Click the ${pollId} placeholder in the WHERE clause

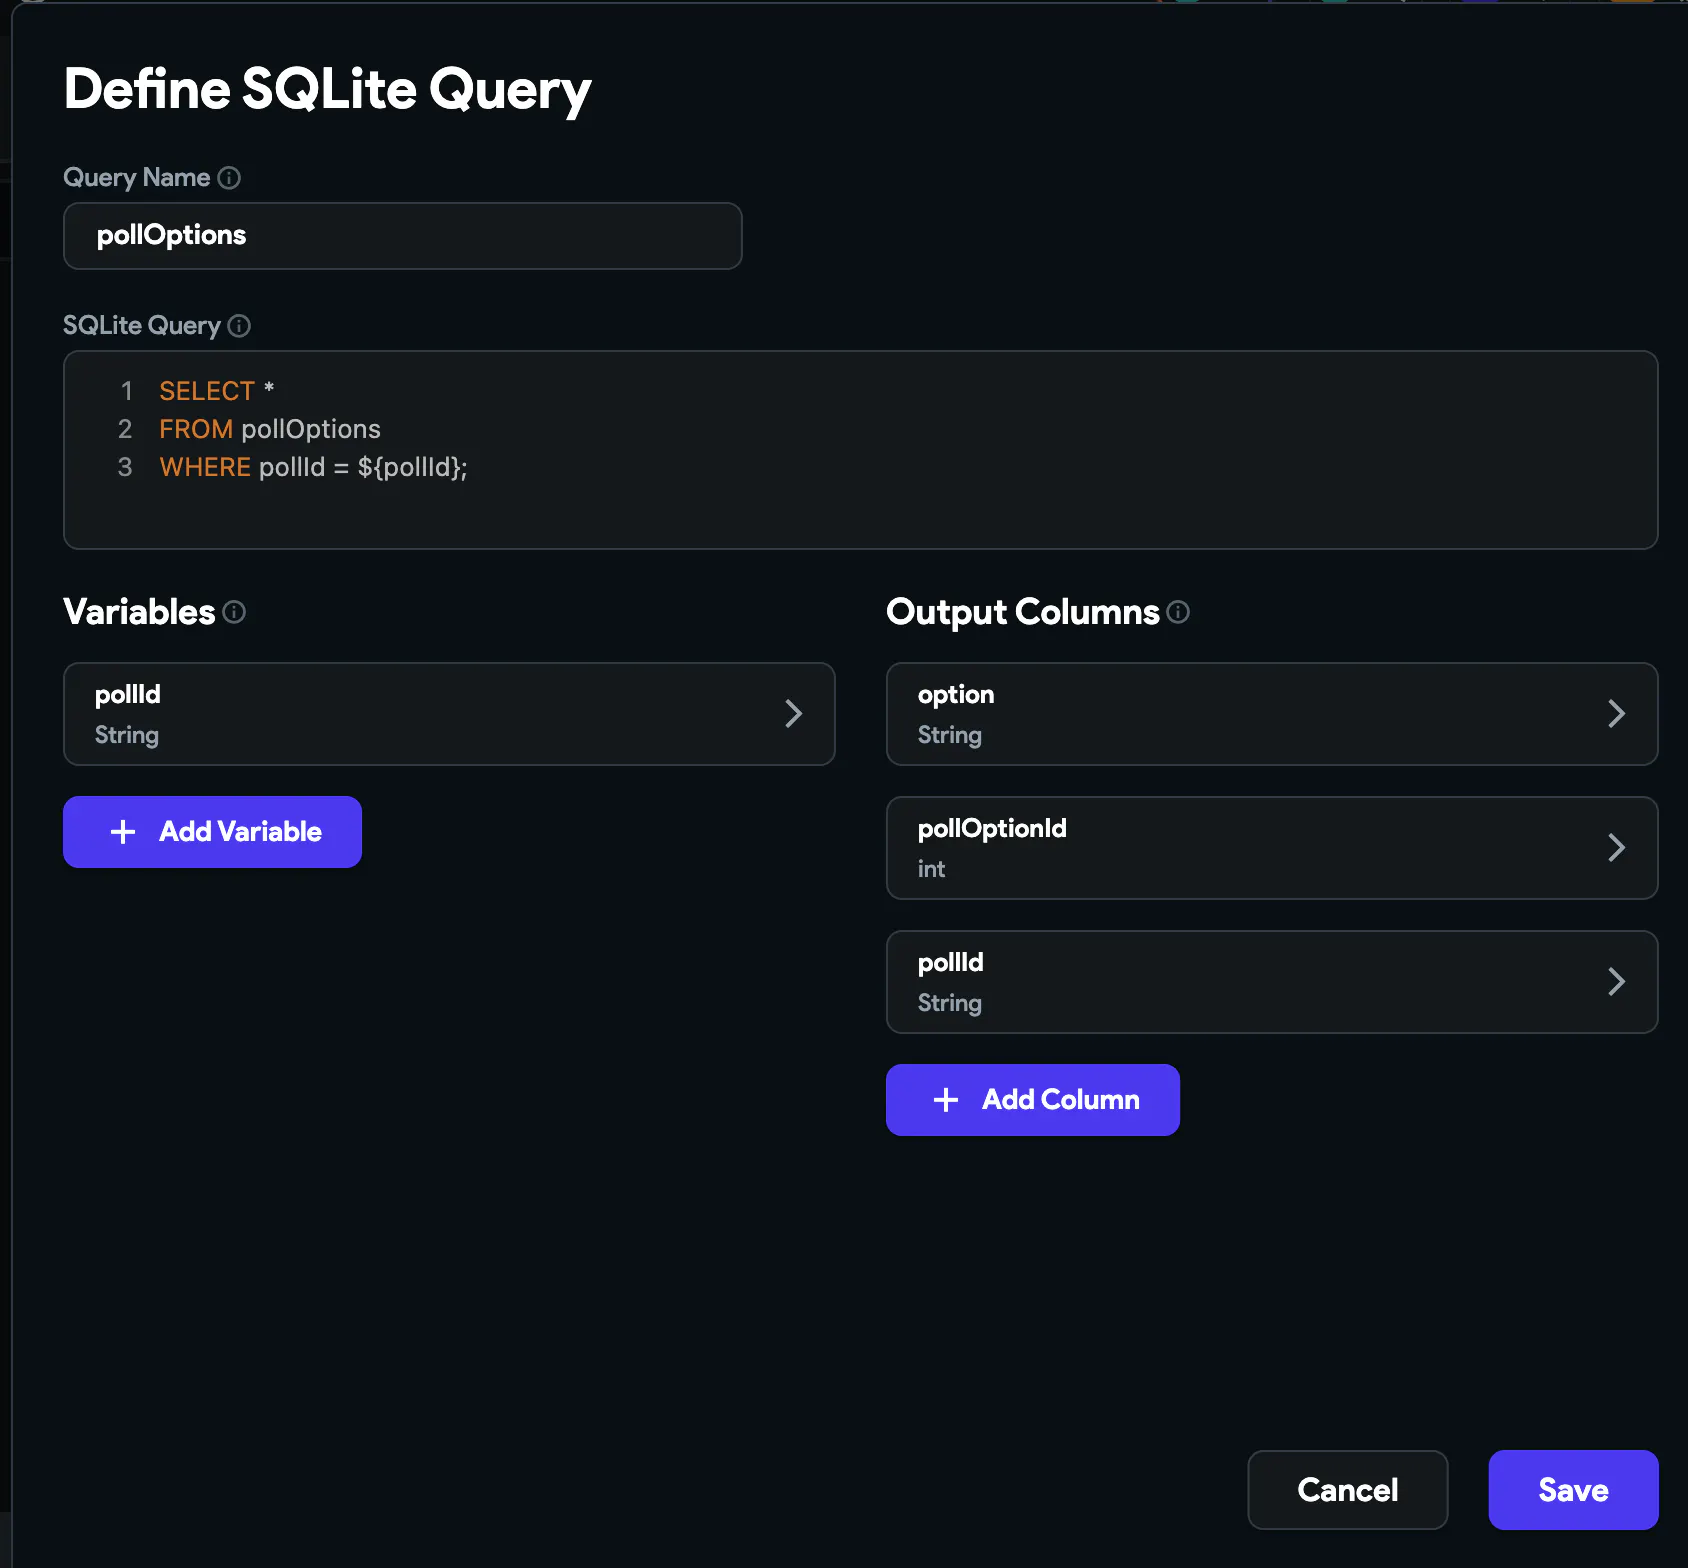[x=409, y=468]
